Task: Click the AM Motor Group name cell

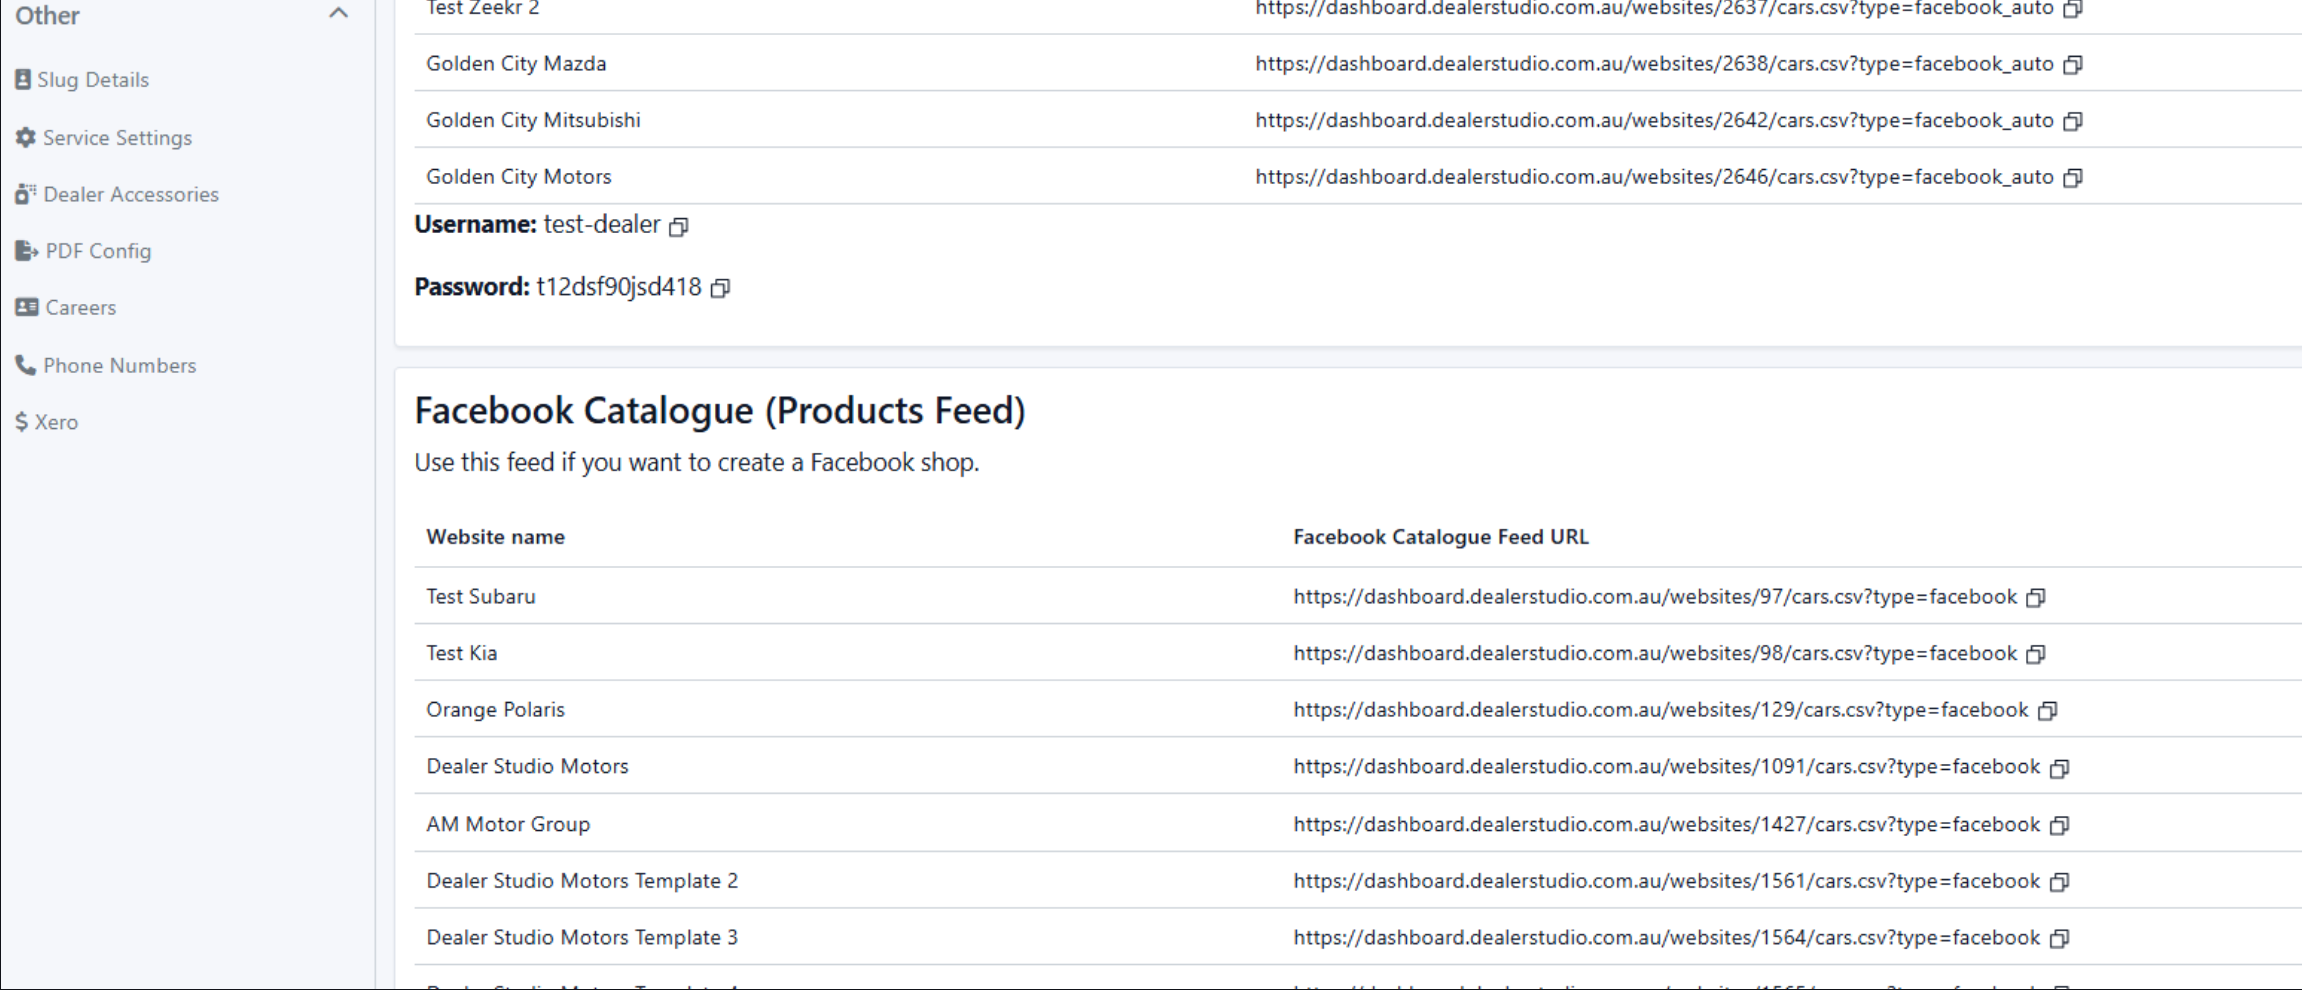Action: (508, 824)
